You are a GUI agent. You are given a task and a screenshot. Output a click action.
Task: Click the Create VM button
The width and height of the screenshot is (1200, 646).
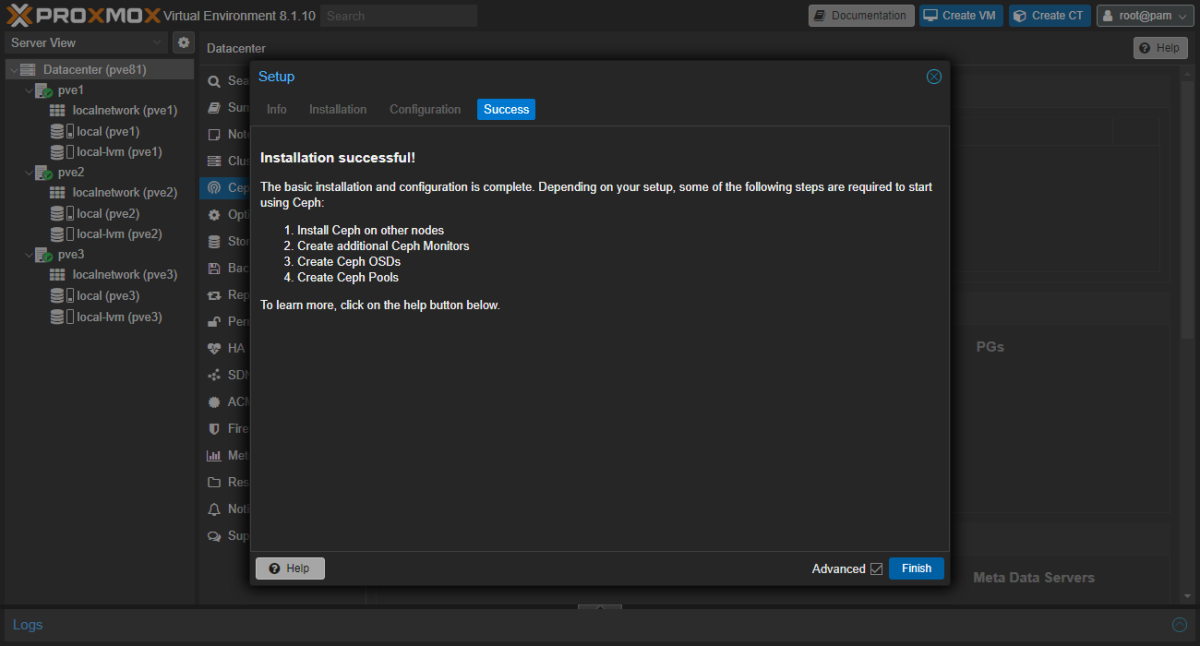coord(961,16)
